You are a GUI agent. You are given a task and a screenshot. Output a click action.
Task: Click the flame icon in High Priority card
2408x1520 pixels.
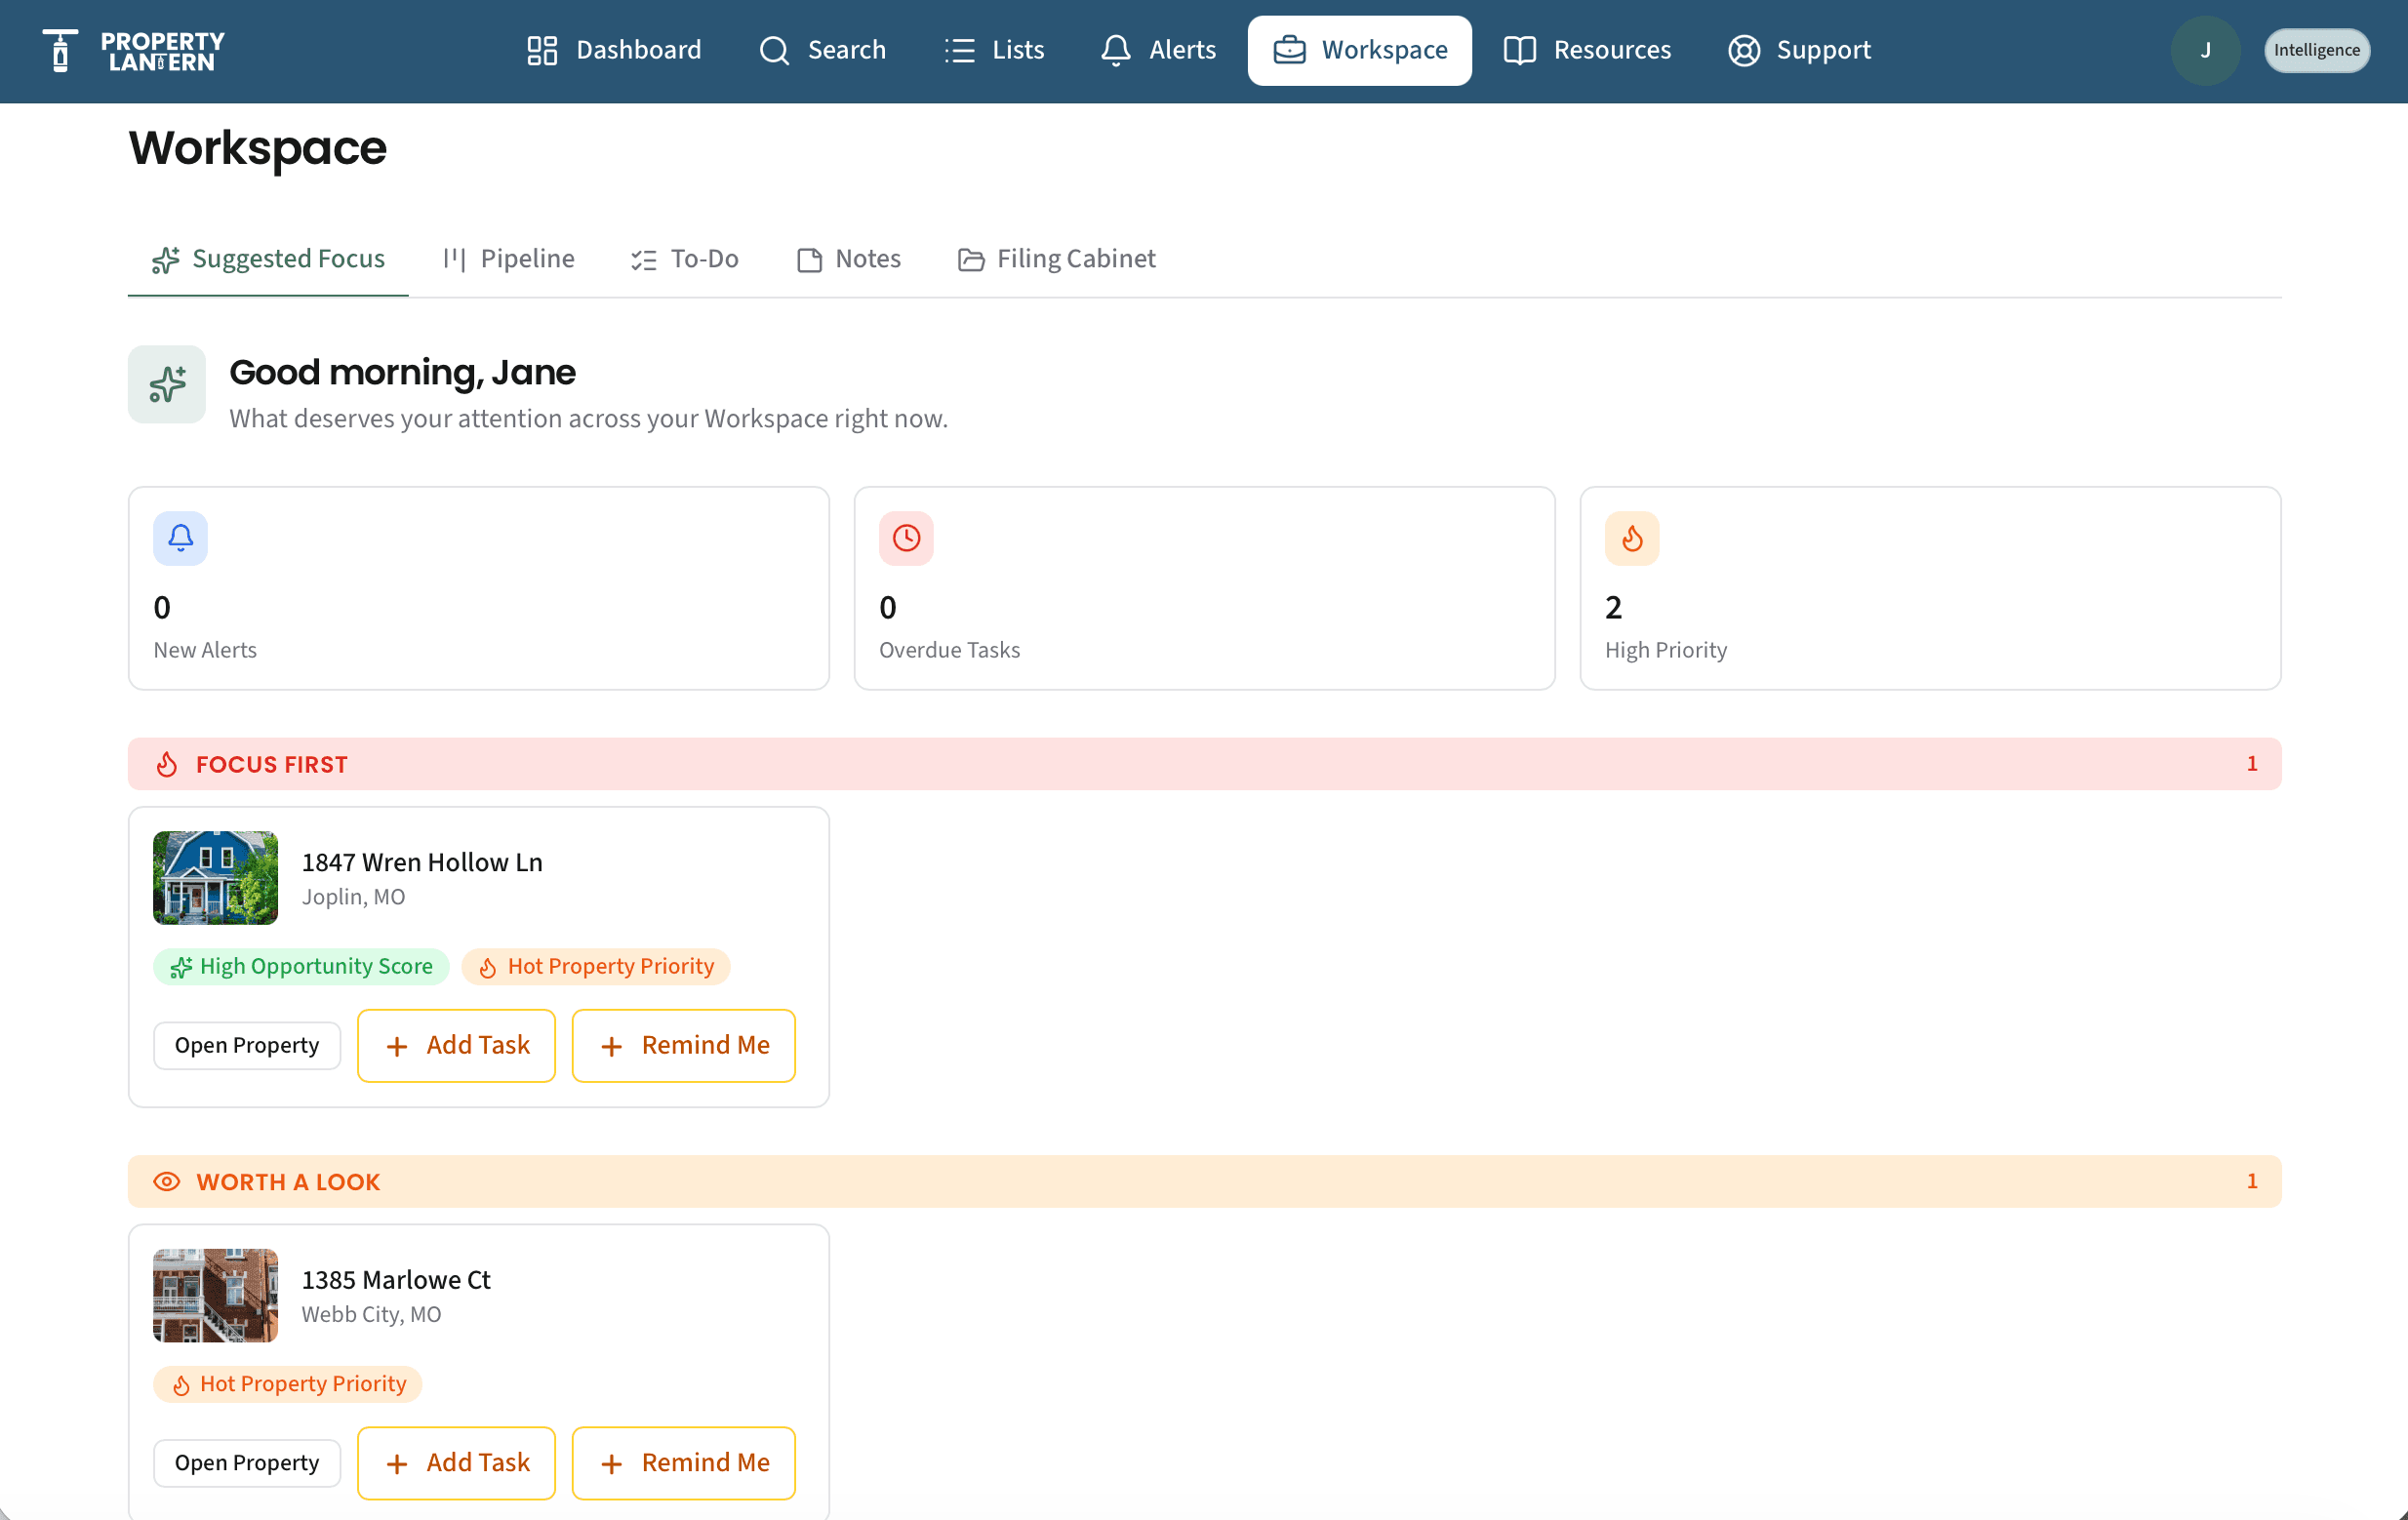click(x=1632, y=538)
